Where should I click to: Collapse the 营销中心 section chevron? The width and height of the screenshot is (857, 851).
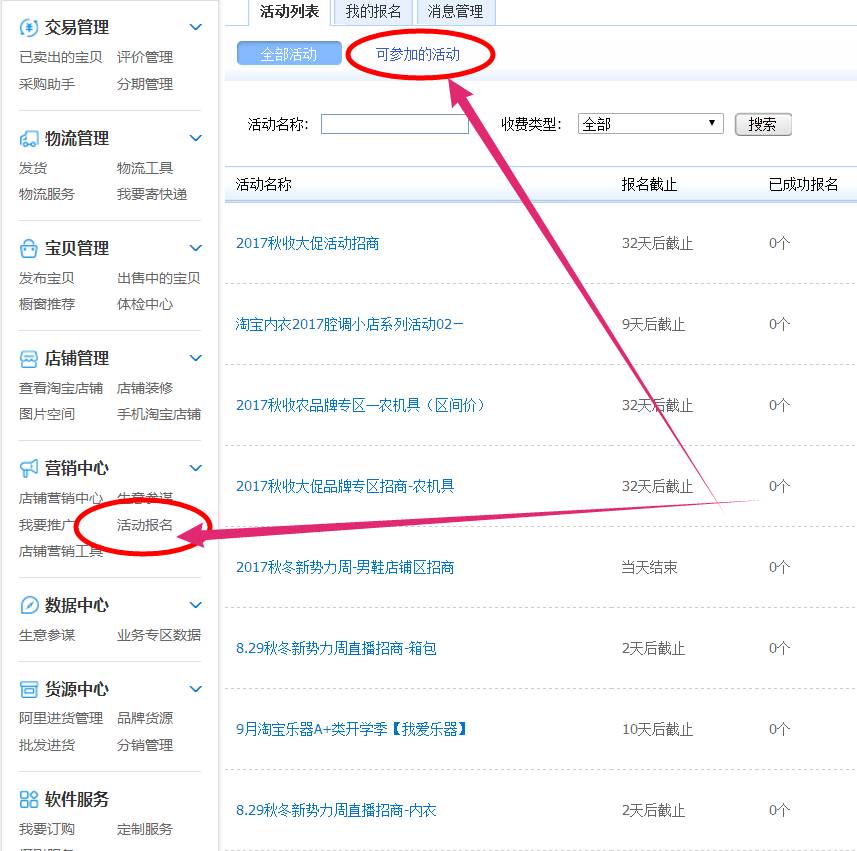click(x=196, y=467)
